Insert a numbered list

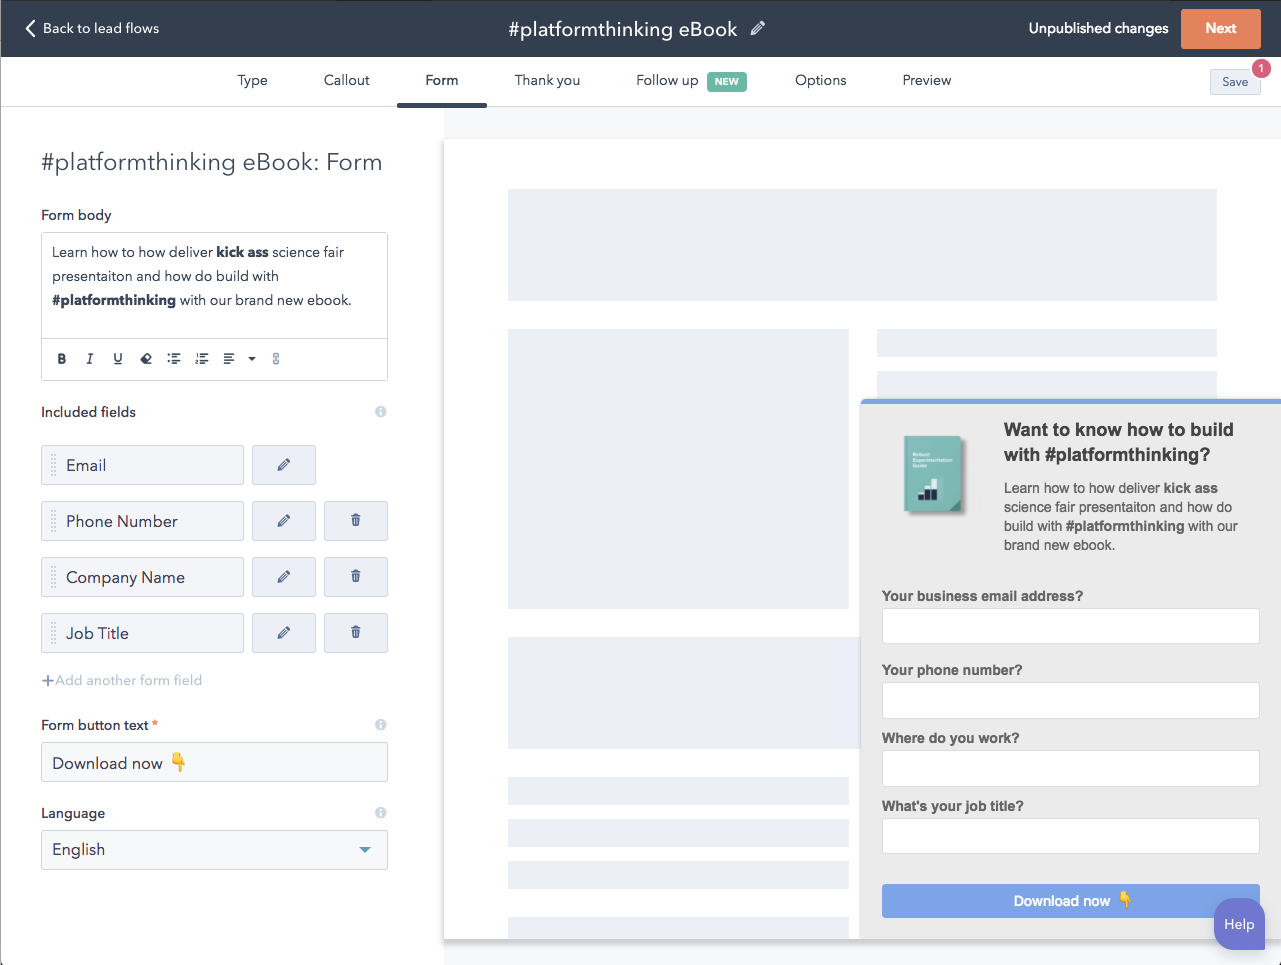(x=202, y=359)
